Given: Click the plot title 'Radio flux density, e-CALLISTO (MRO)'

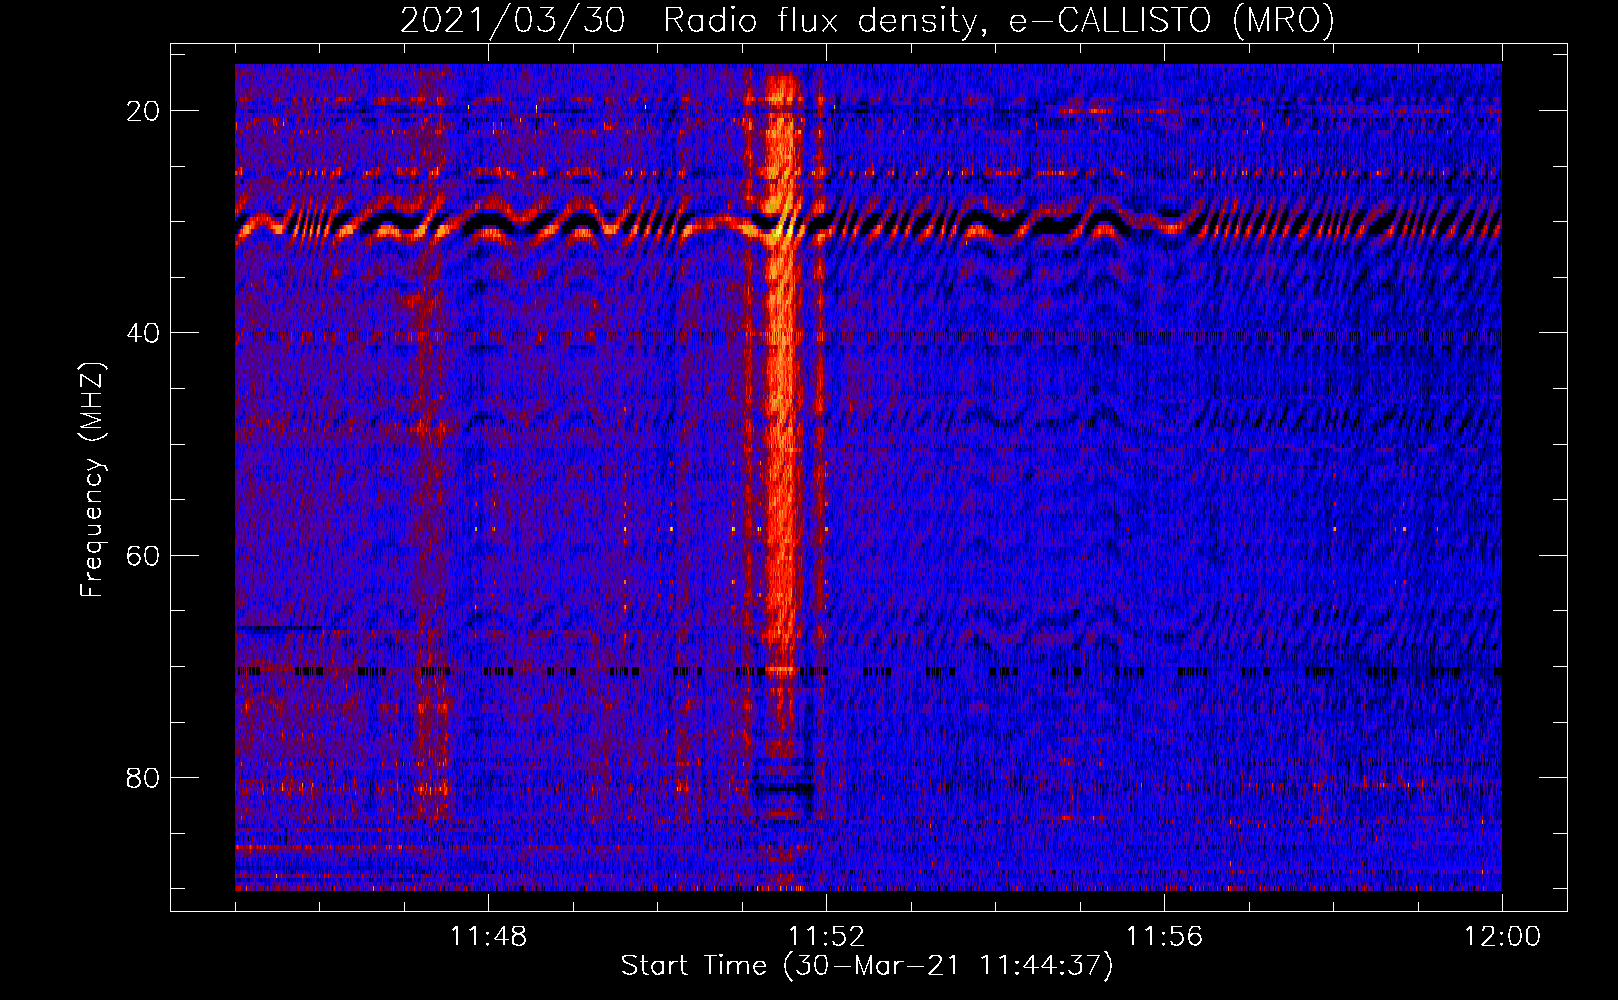Looking at the screenshot, I should point(998,20).
